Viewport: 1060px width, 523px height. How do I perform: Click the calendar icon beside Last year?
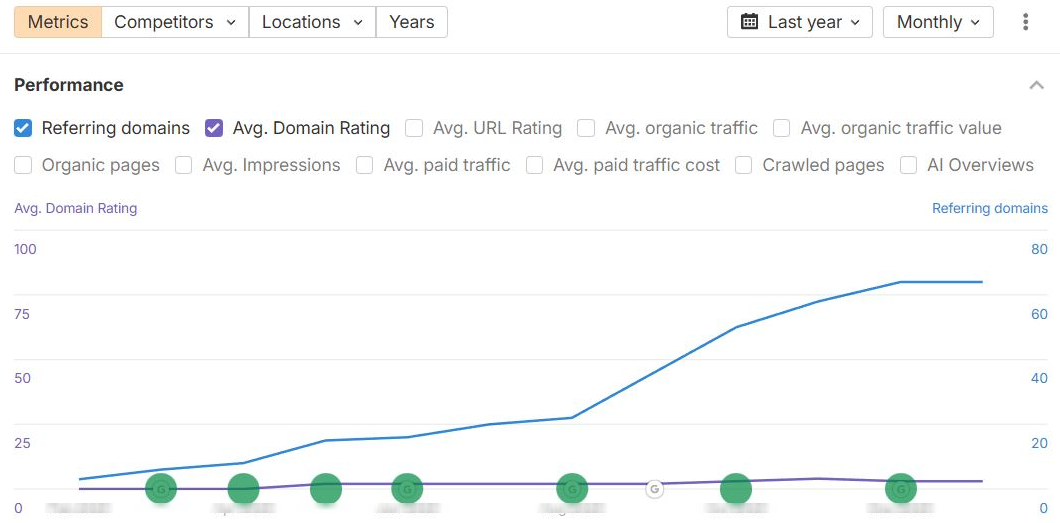click(749, 22)
